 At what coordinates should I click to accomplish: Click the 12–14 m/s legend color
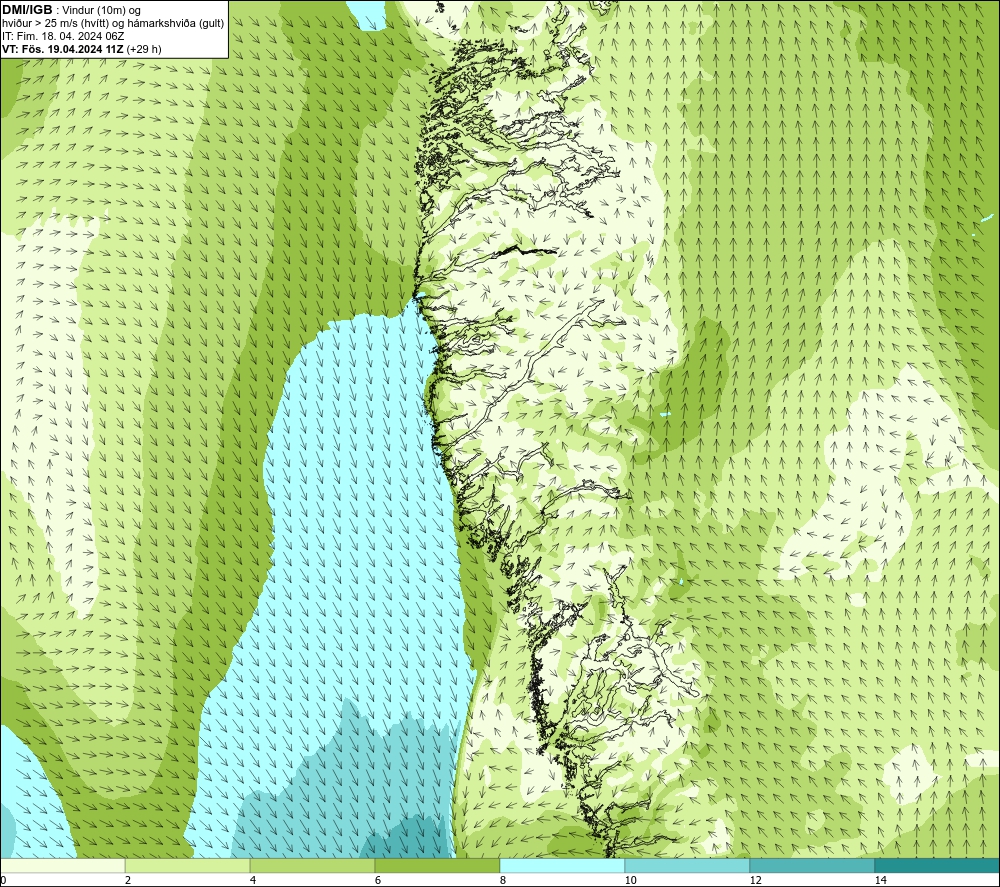tap(812, 866)
